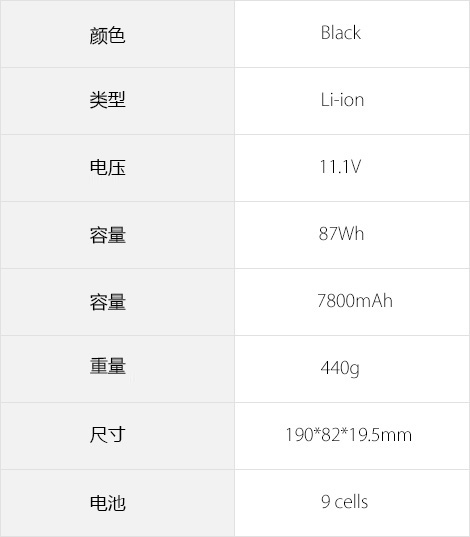
Task: Select the 9 cells value
Action: tap(352, 503)
